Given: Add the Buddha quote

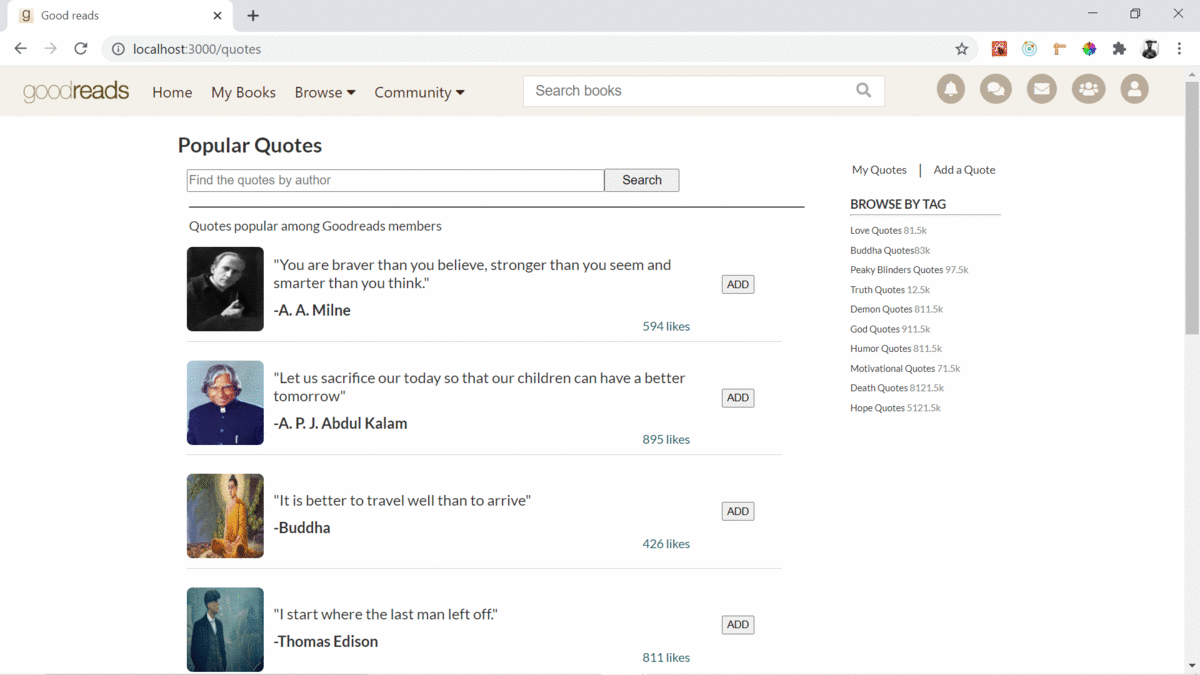Looking at the screenshot, I should (738, 511).
